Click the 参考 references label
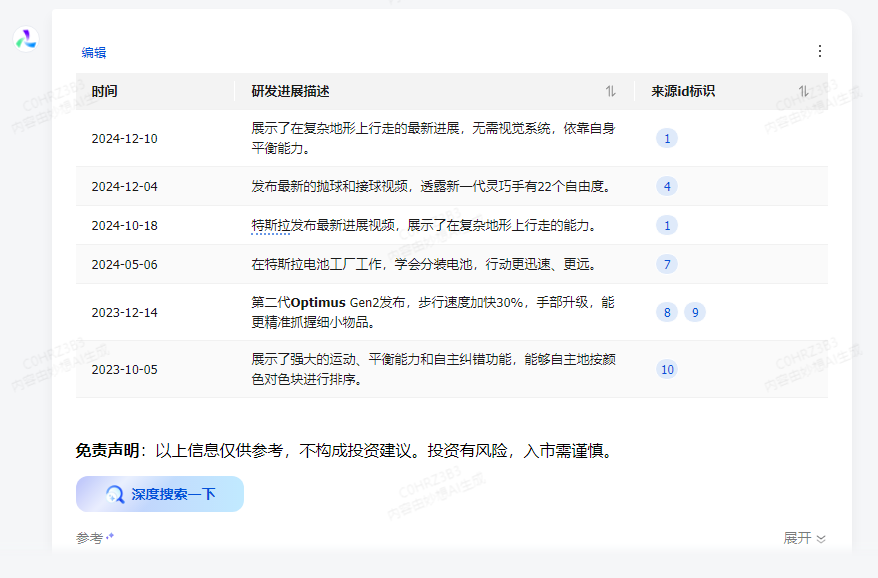Image resolution: width=878 pixels, height=578 pixels. pos(91,538)
